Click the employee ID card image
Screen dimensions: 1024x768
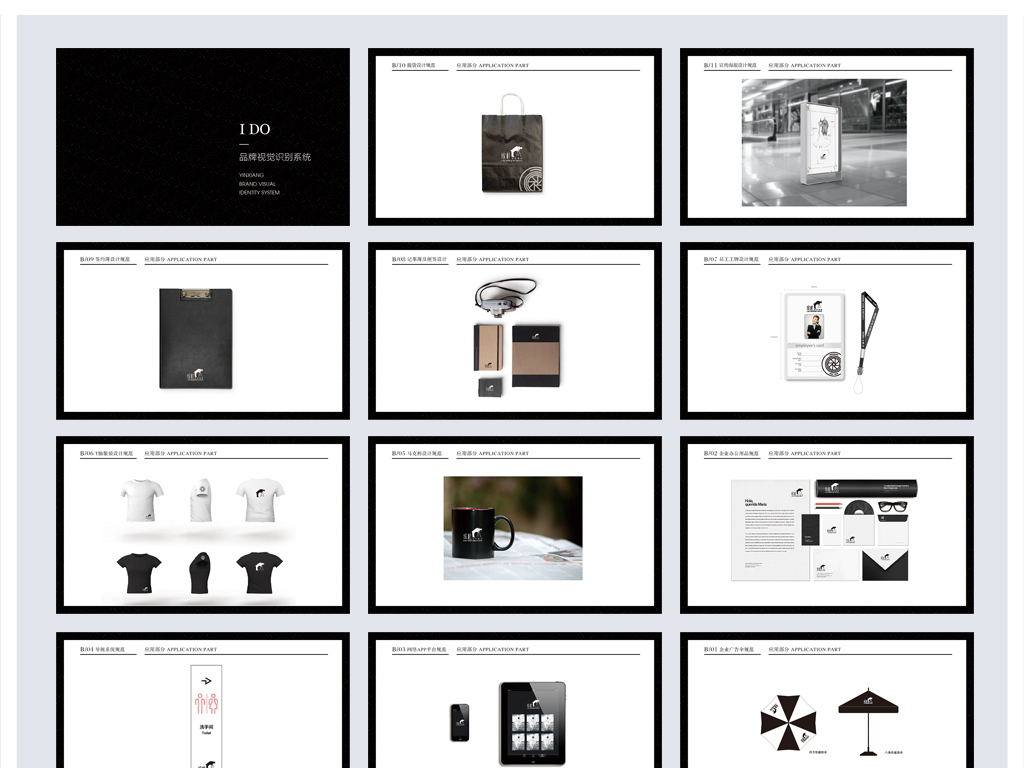[x=814, y=336]
